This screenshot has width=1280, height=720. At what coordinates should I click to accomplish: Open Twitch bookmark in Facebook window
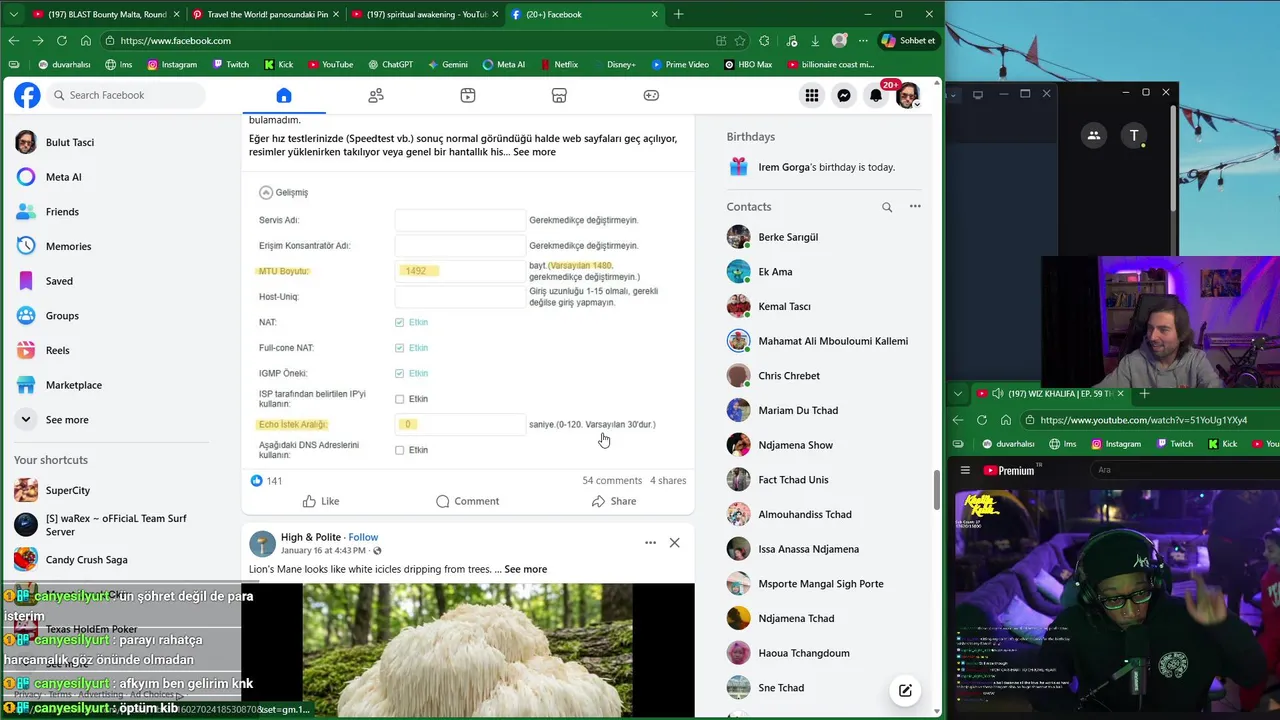pyautogui.click(x=231, y=64)
